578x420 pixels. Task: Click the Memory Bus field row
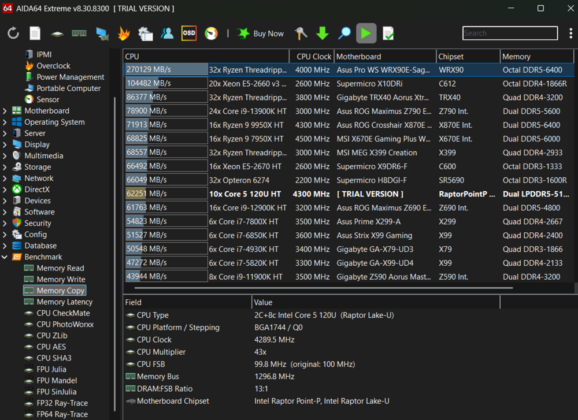(311, 376)
